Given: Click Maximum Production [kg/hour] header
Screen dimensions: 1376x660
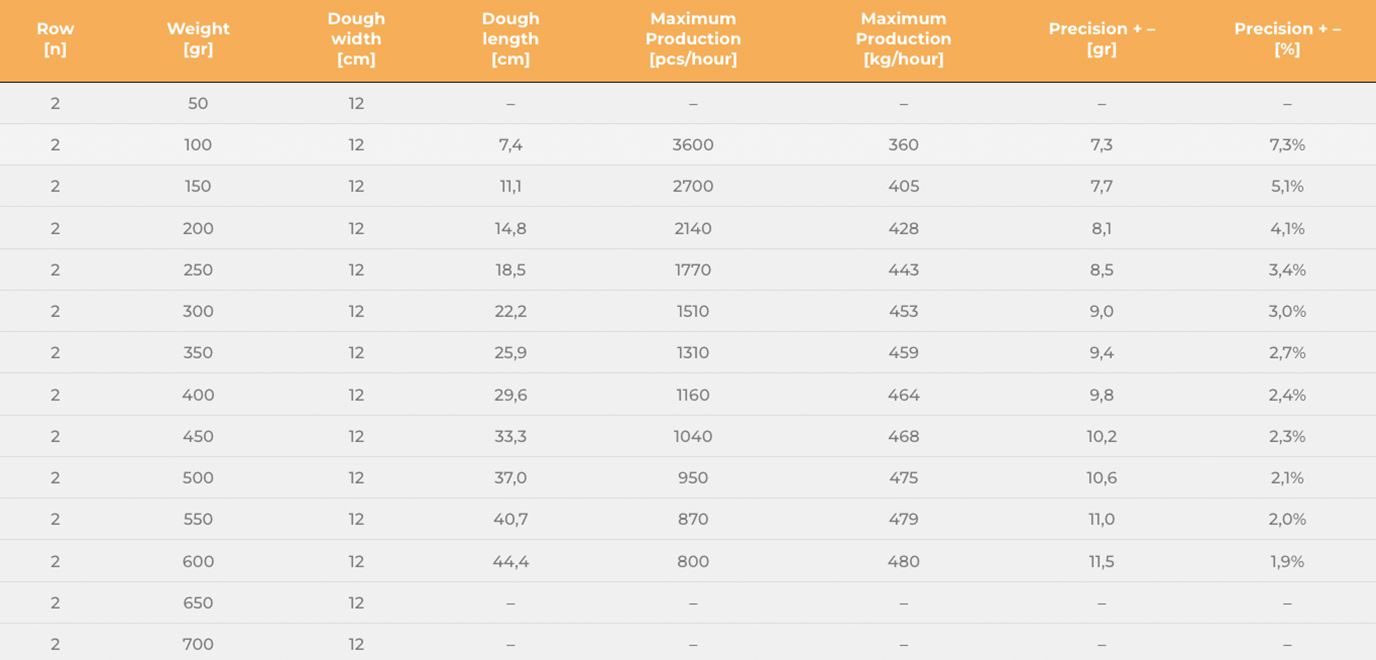Looking at the screenshot, I should pos(903,39).
